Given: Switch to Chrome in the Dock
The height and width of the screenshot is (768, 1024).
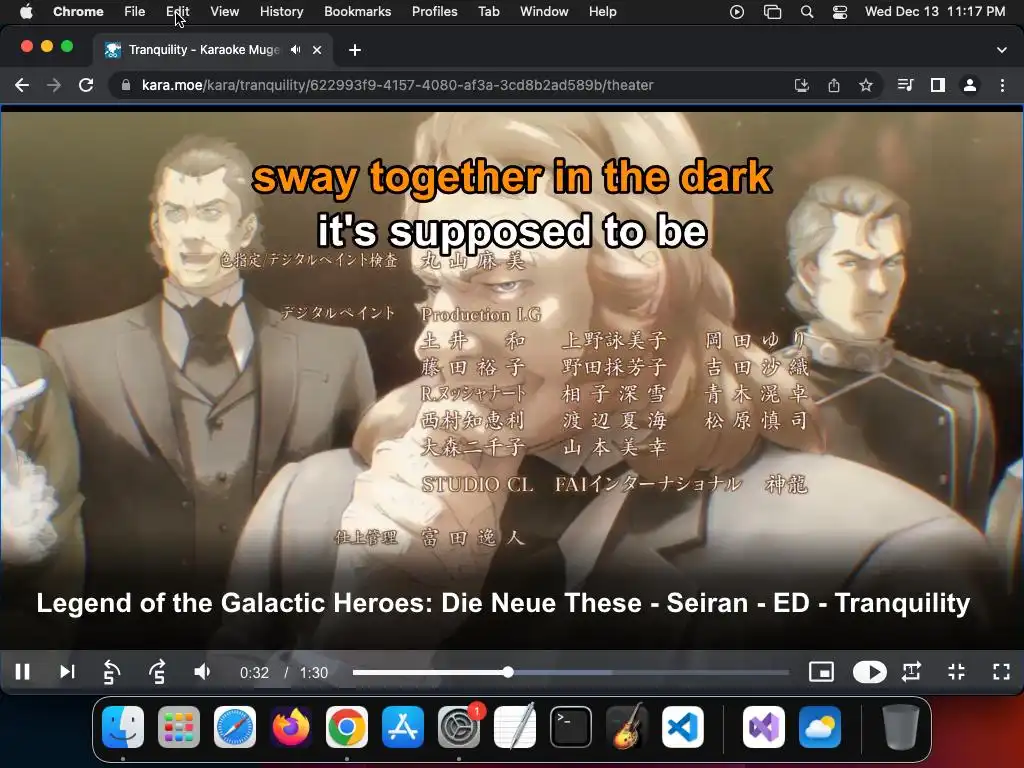Looking at the screenshot, I should coord(347,727).
